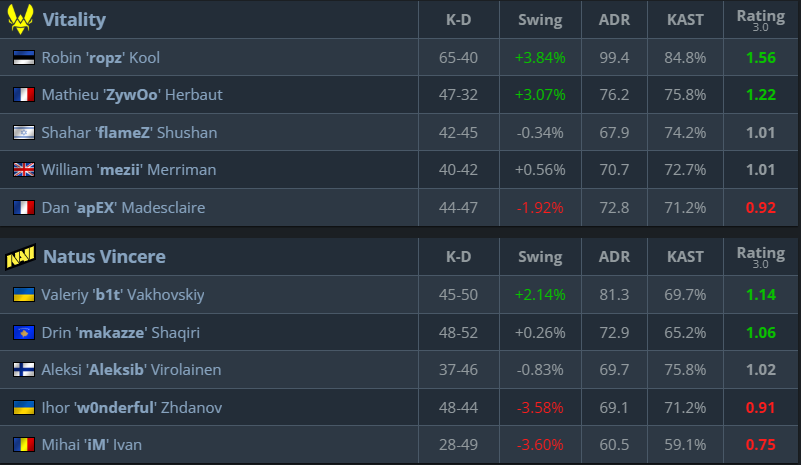Sort Vitality table by K-D column
The image size is (801, 465).
[x=458, y=20]
